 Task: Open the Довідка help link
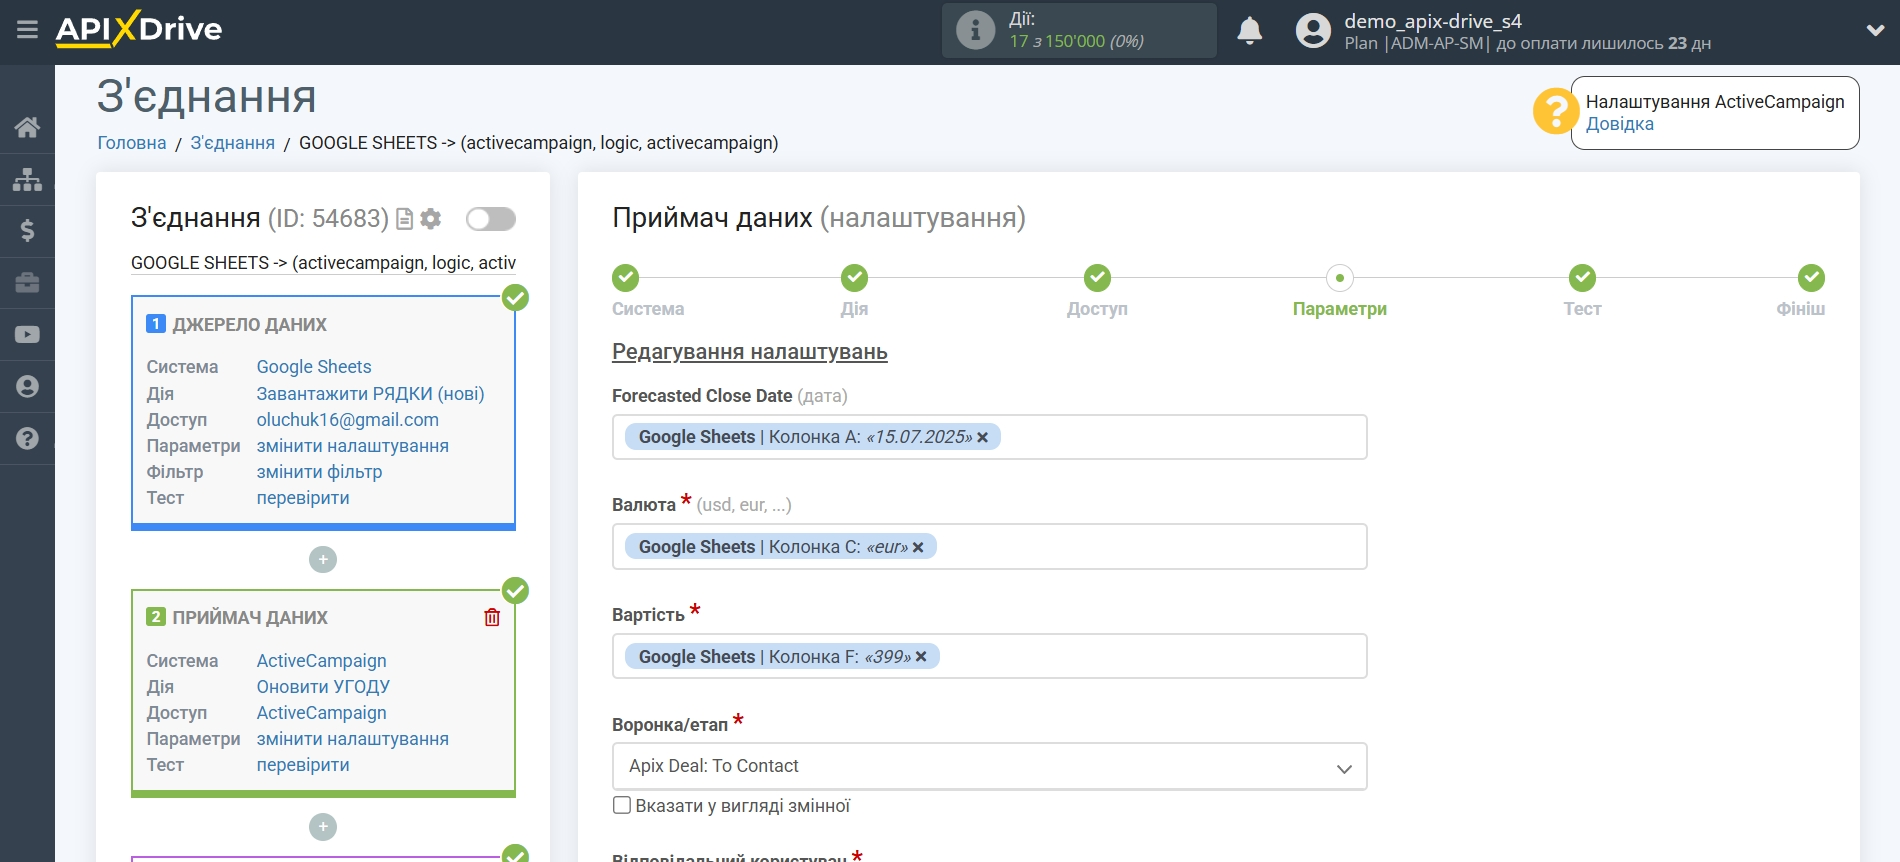1619,124
